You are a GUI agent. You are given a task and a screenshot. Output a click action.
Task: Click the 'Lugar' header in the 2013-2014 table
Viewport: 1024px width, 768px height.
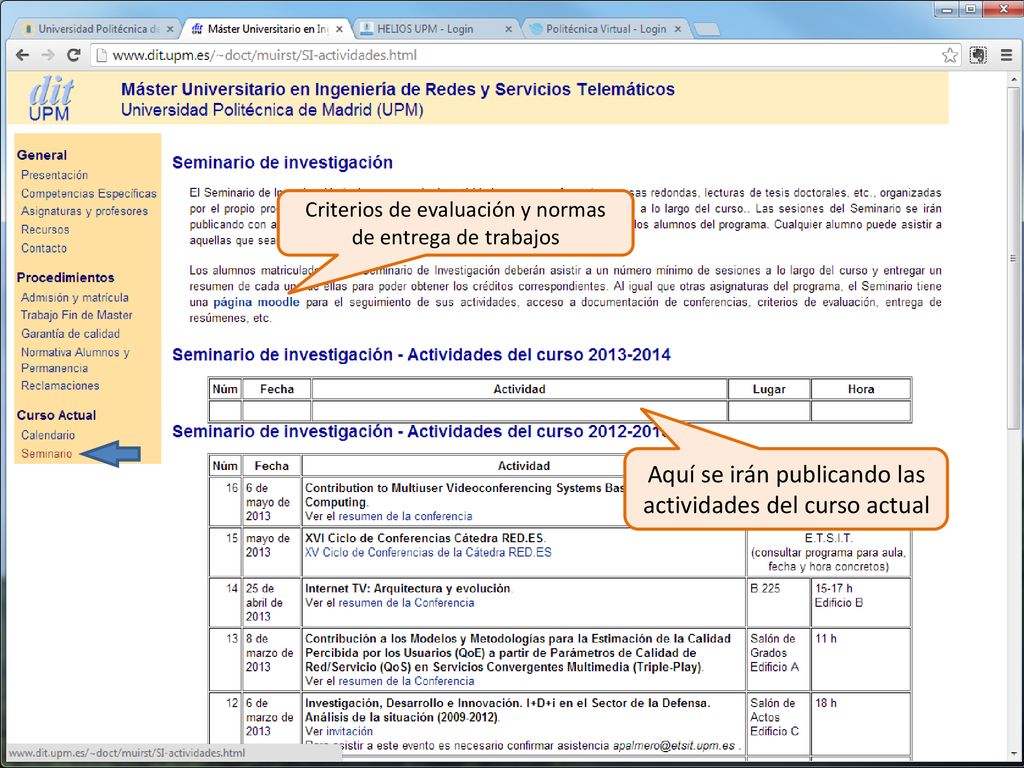pyautogui.click(x=769, y=389)
